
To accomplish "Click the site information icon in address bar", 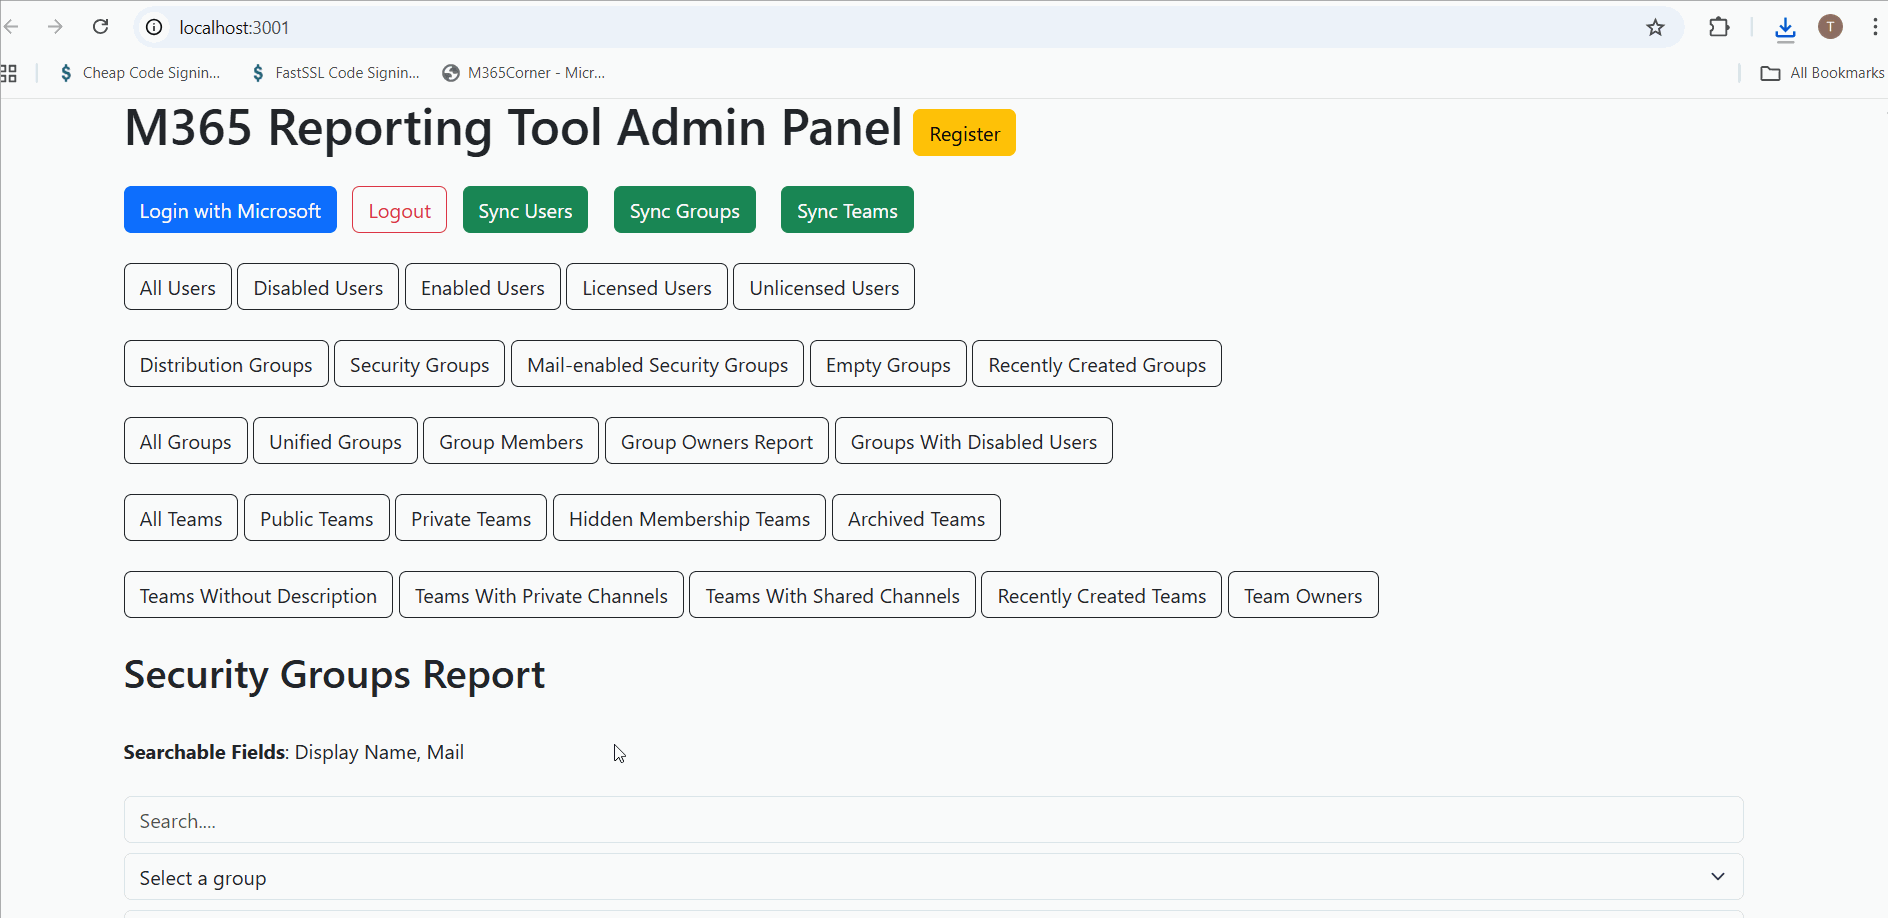I will click(x=154, y=27).
